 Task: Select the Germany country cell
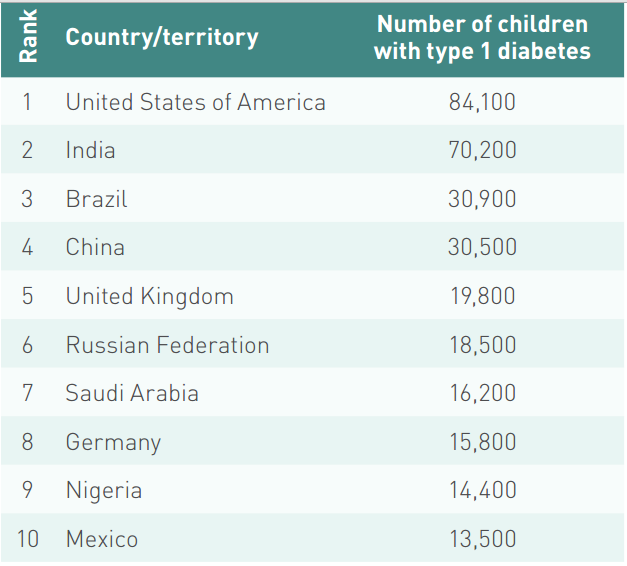[x=113, y=442]
